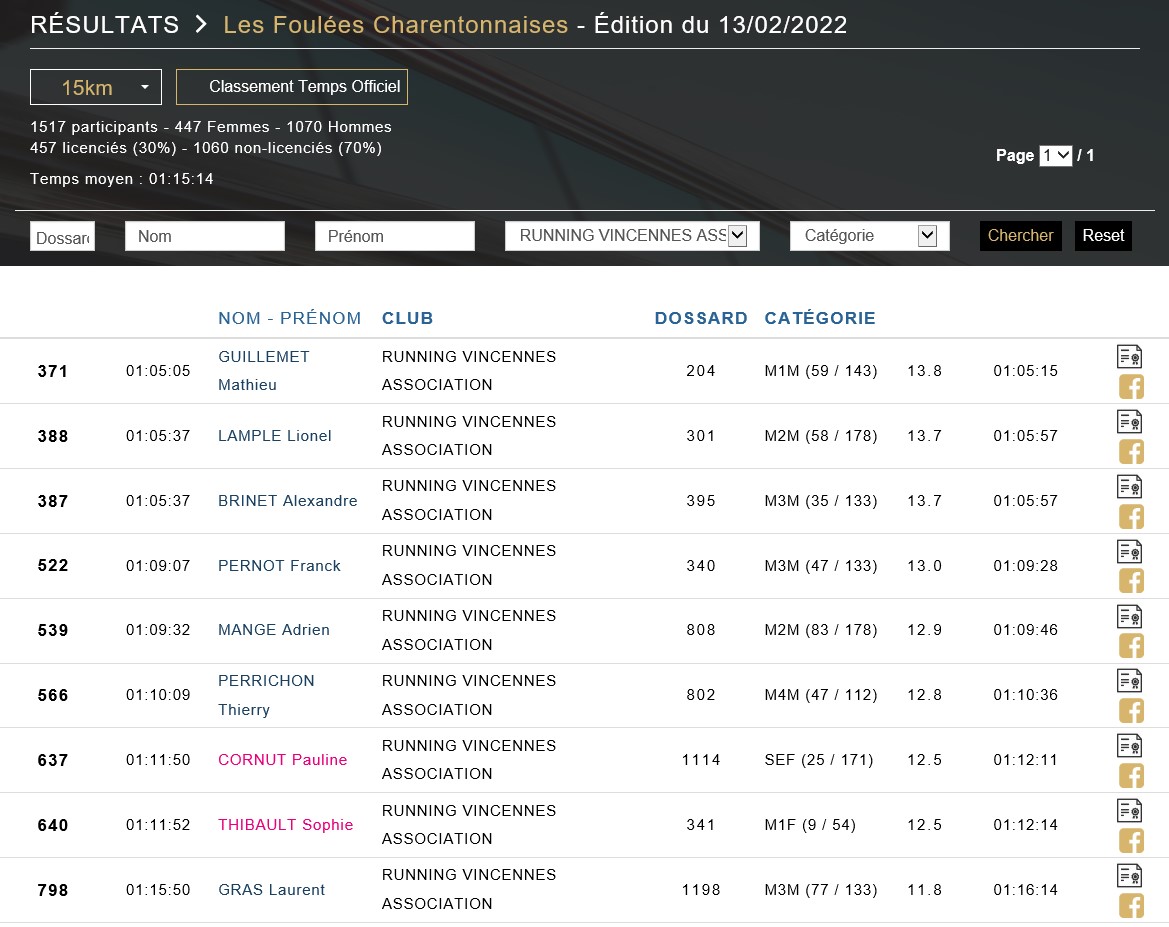This screenshot has width=1169, height=927.
Task: Share PERNOT Franck result on Facebook
Action: [1130, 581]
